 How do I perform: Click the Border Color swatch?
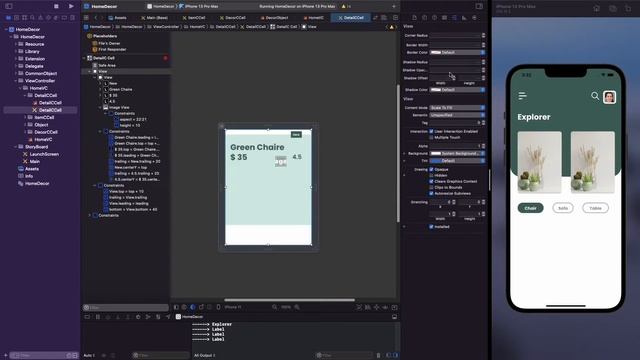pos(436,53)
